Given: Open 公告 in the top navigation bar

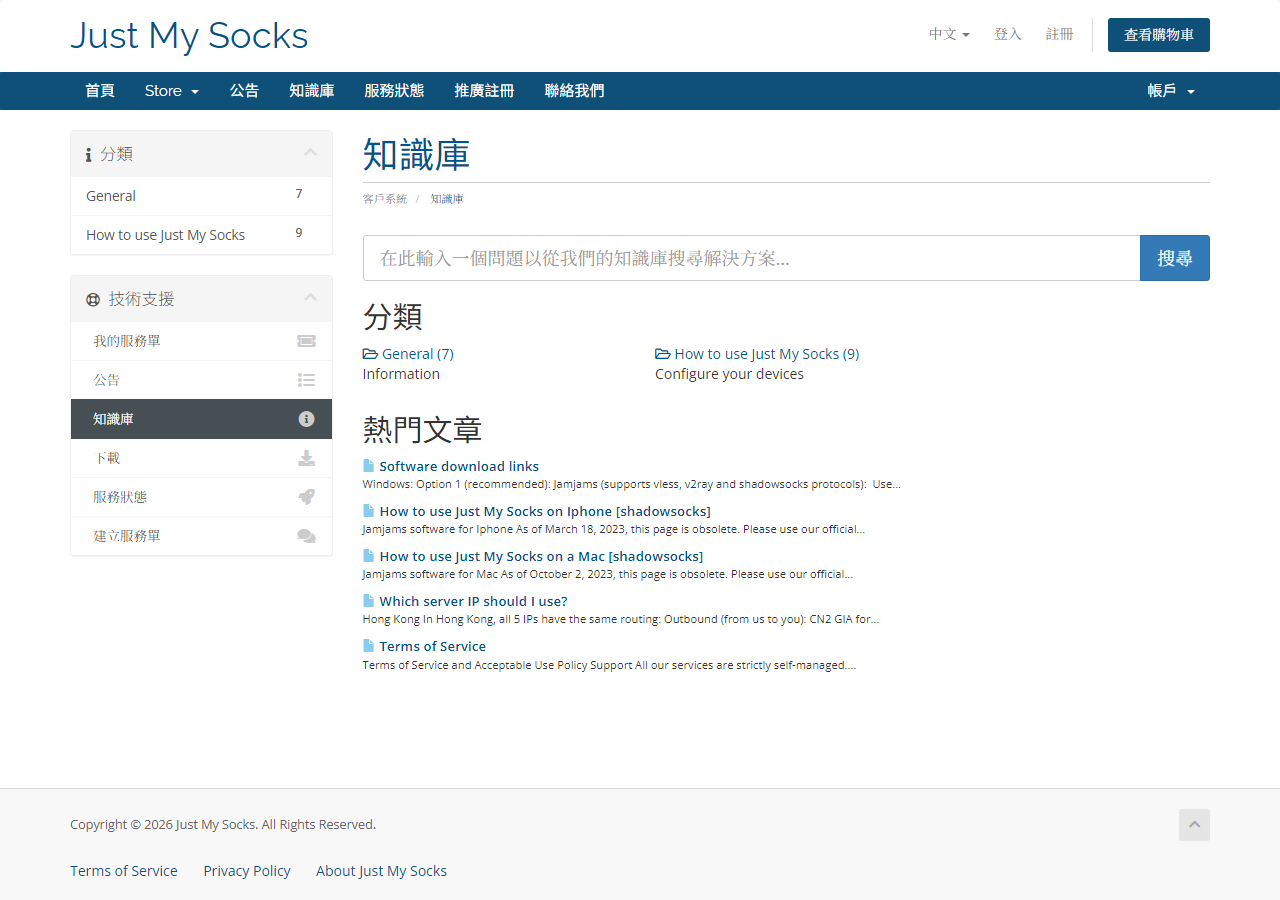Looking at the screenshot, I should pos(244,91).
